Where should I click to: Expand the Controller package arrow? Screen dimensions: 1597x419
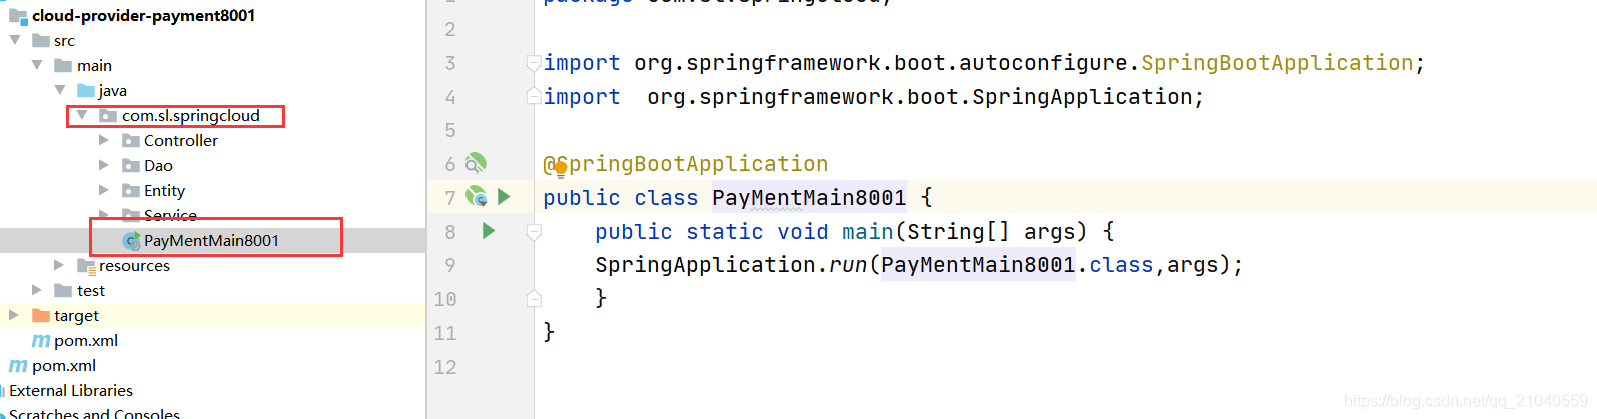104,140
